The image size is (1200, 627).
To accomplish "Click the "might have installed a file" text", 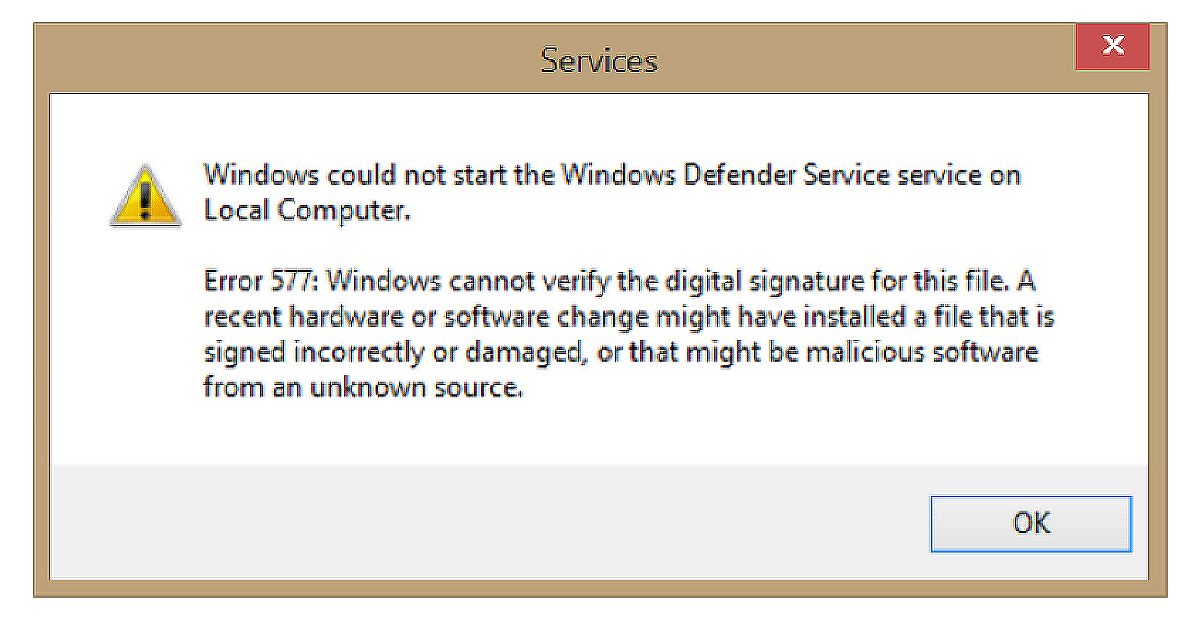I will click(x=811, y=318).
